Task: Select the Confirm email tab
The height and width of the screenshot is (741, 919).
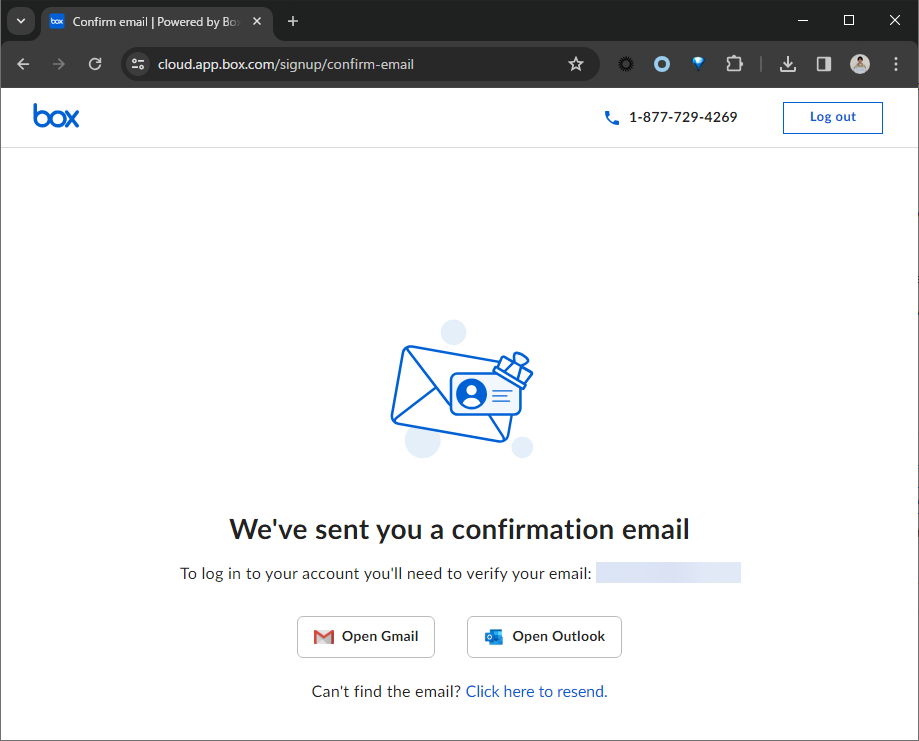Action: tap(150, 21)
